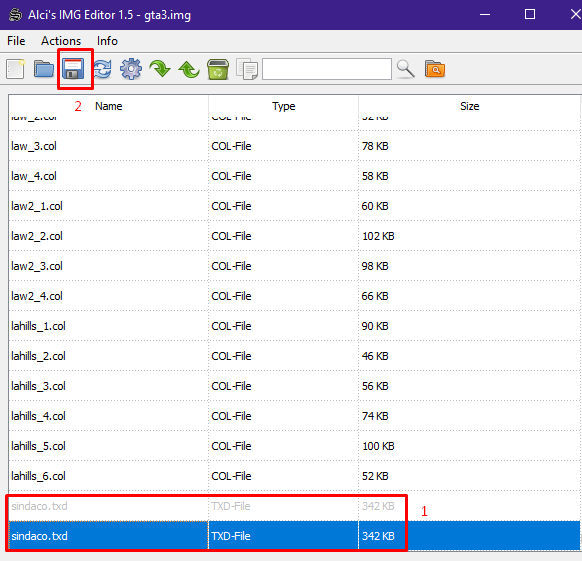Select the law_4.col entry
Screen dimensions: 582x561
coord(294,176)
